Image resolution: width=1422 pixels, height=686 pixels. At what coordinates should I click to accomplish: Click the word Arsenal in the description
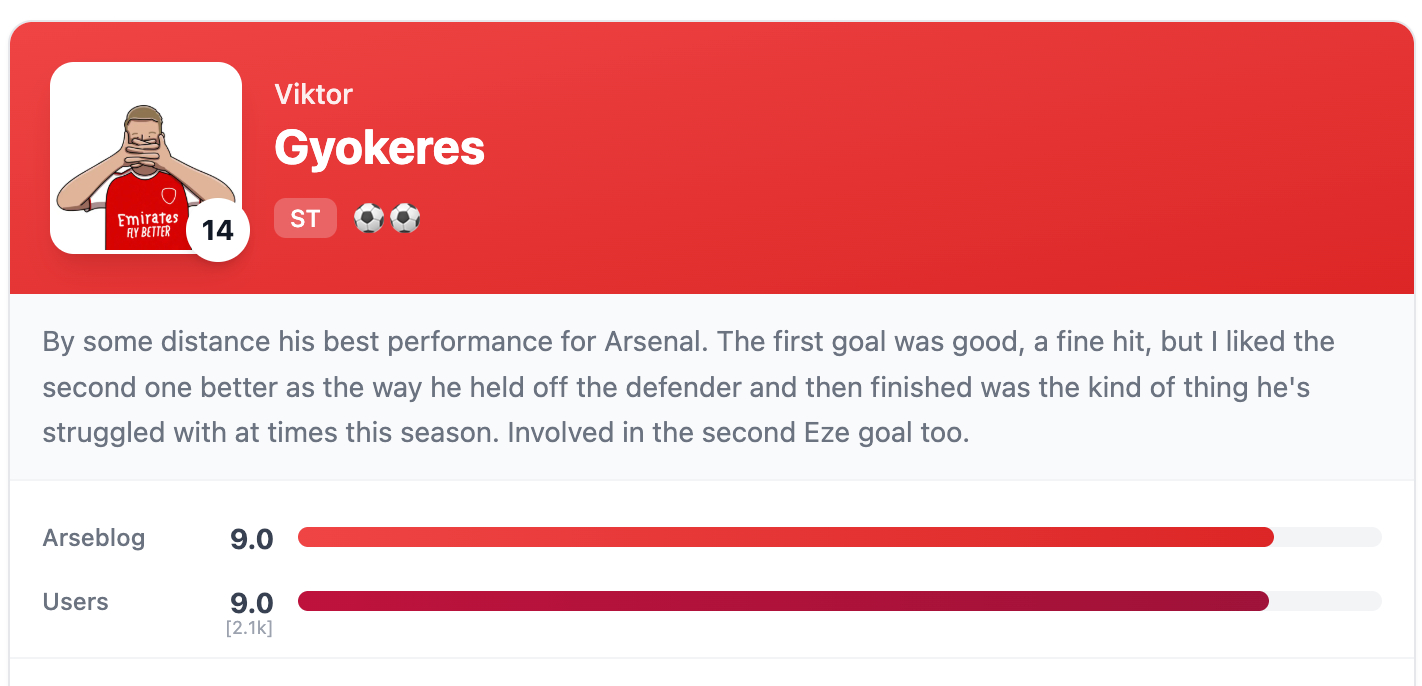[653, 342]
